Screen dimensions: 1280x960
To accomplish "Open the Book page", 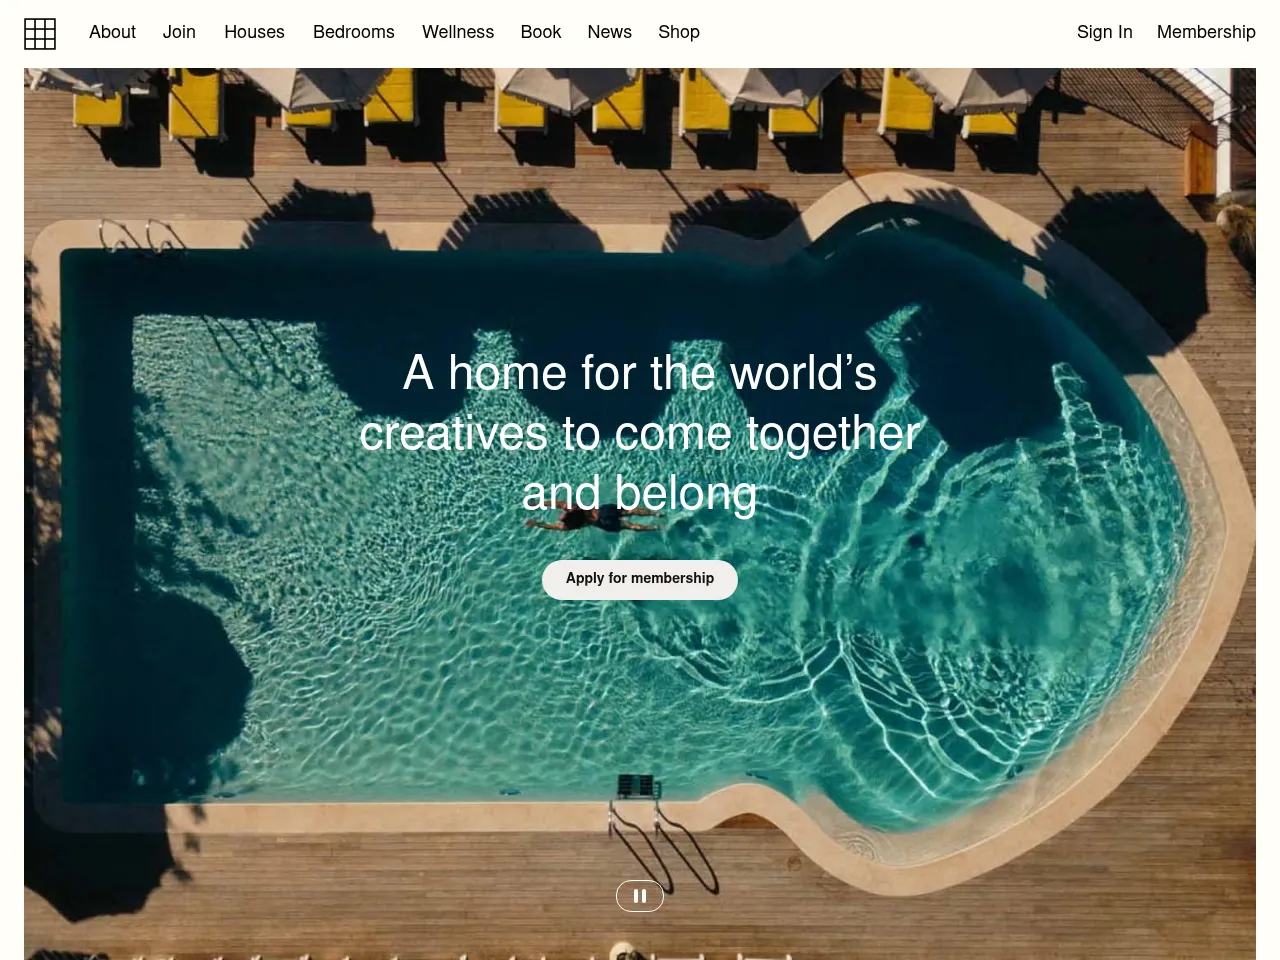I will 540,33.
